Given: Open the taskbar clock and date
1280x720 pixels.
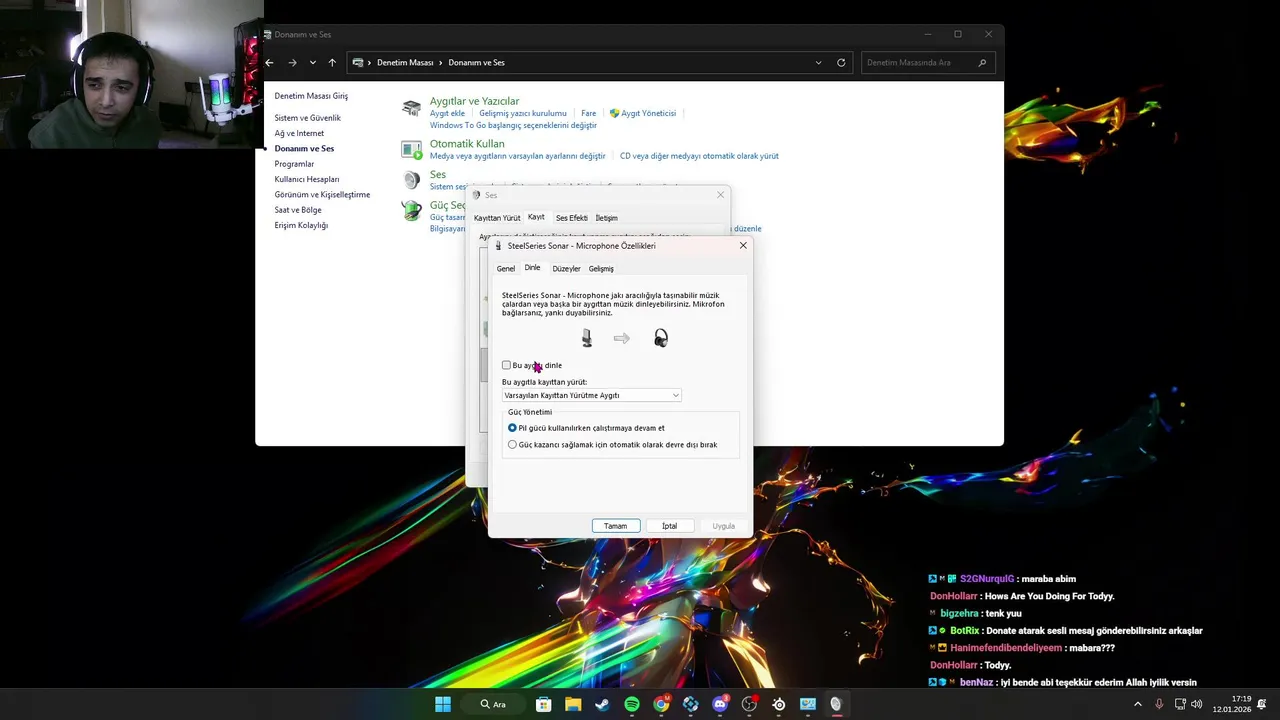Looking at the screenshot, I should [1232, 704].
